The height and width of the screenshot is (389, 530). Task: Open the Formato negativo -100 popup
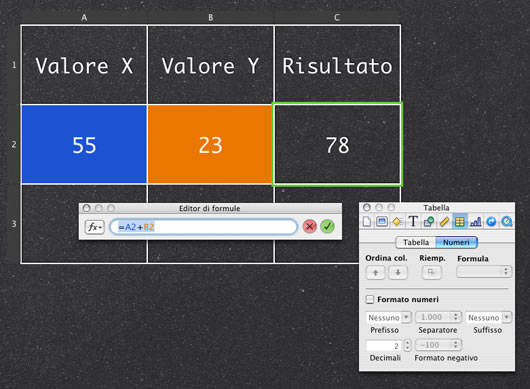(x=438, y=345)
